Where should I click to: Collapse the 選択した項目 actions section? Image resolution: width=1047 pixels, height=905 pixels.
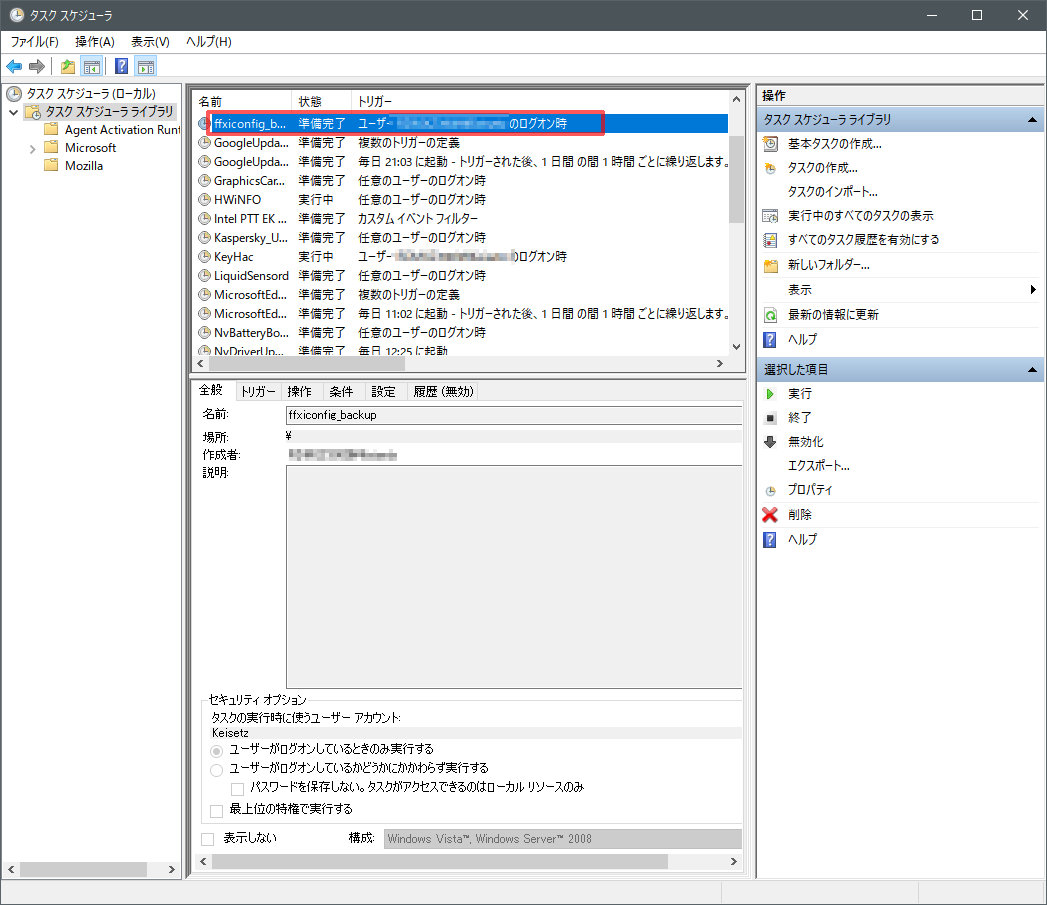(x=1032, y=369)
